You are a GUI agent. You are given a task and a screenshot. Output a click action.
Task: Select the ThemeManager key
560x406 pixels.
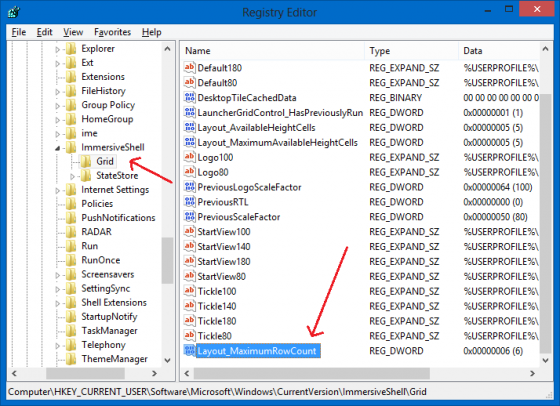[x=114, y=359]
